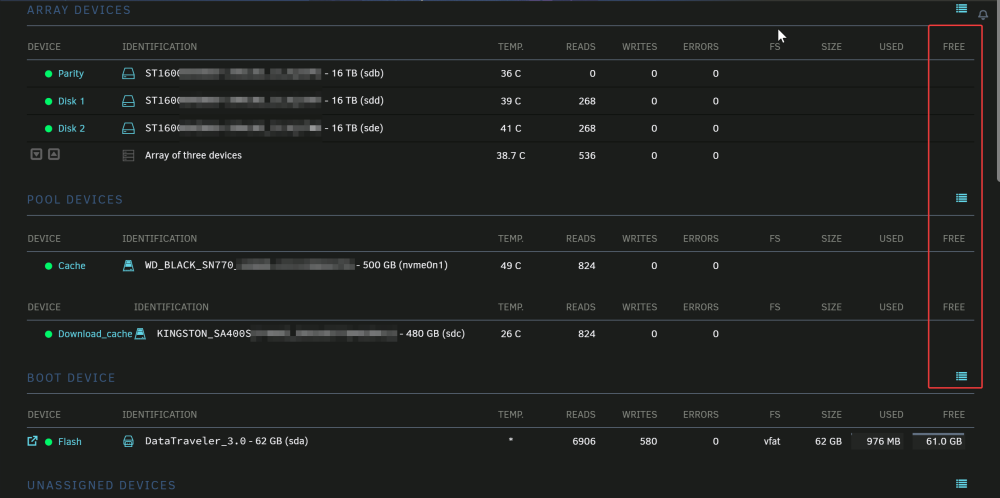Click Array Devices section heading
This screenshot has width=1000, height=498.
pyautogui.click(x=78, y=10)
